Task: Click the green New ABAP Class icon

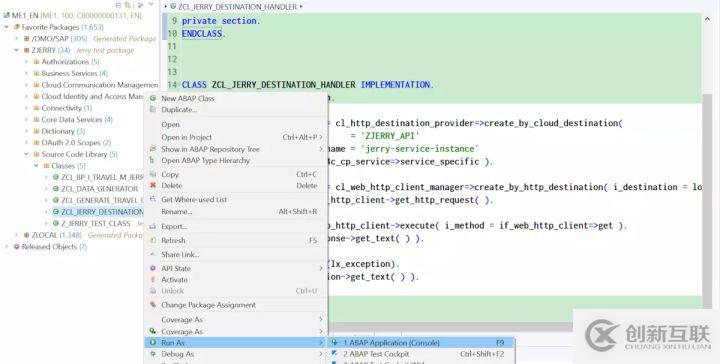Action: [153, 98]
